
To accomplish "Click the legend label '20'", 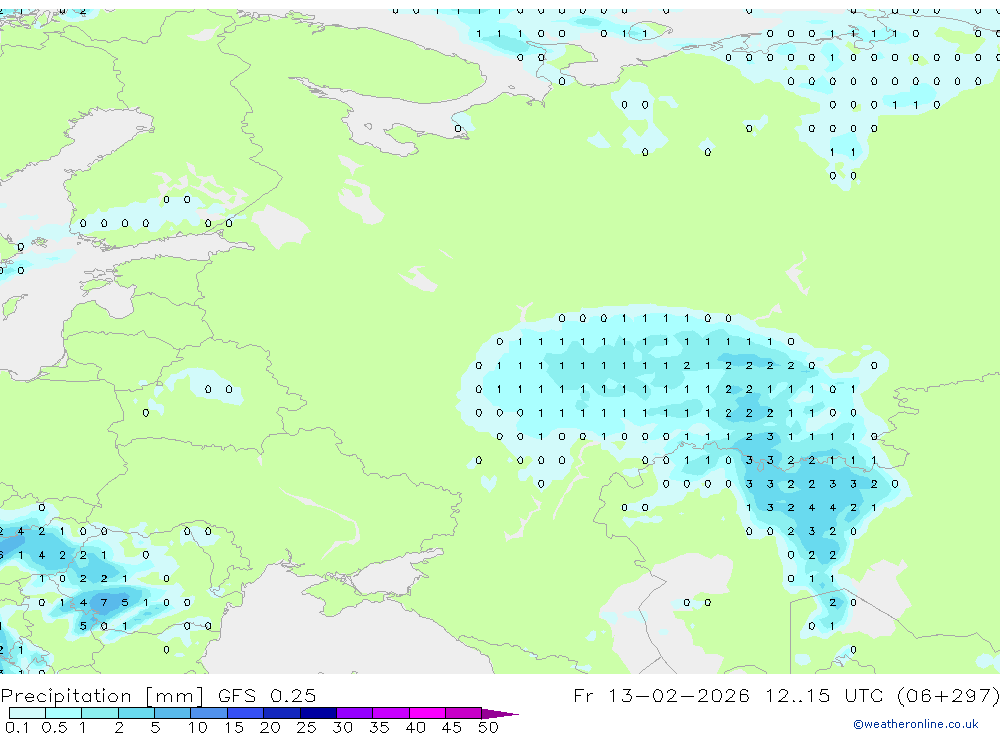I will tap(270, 727).
